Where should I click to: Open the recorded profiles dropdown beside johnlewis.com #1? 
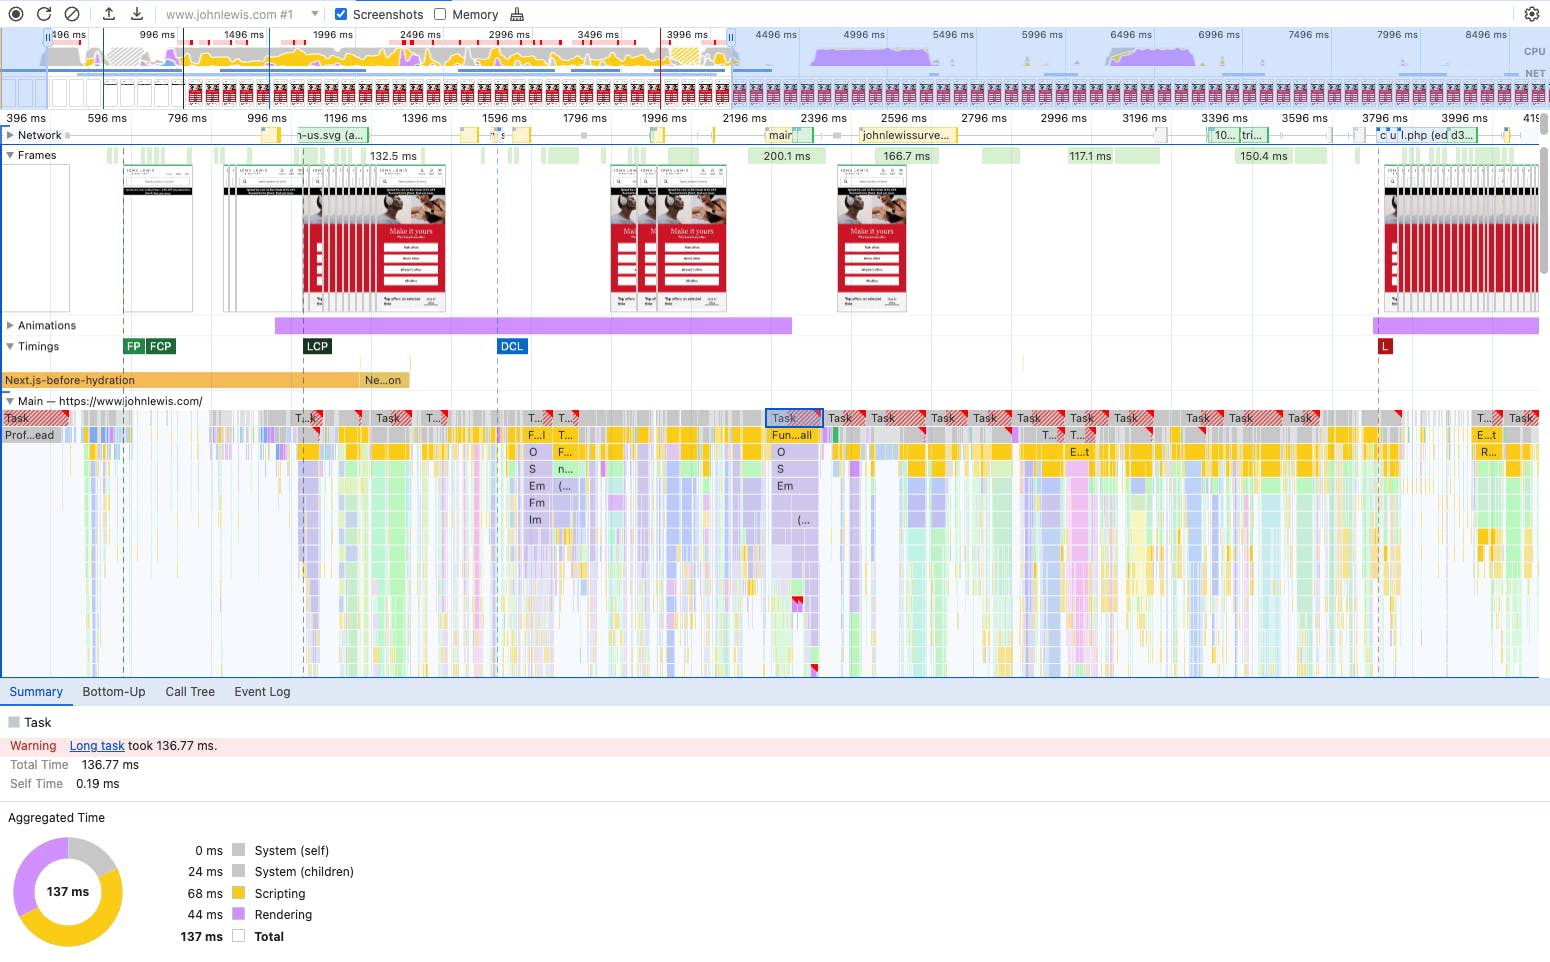click(x=316, y=14)
